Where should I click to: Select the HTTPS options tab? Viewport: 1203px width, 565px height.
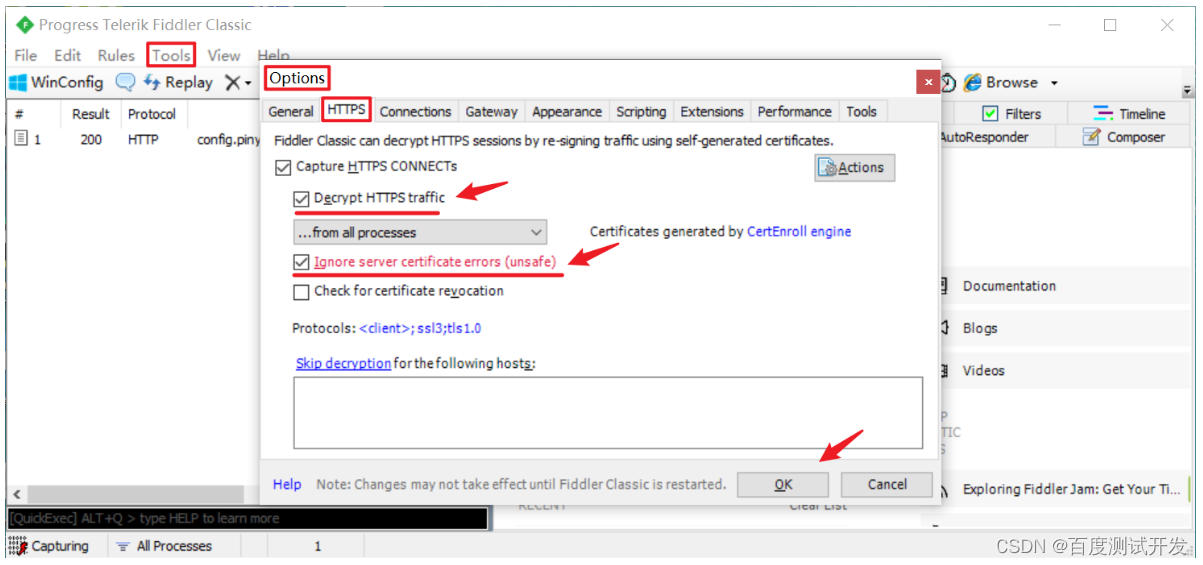pos(347,110)
